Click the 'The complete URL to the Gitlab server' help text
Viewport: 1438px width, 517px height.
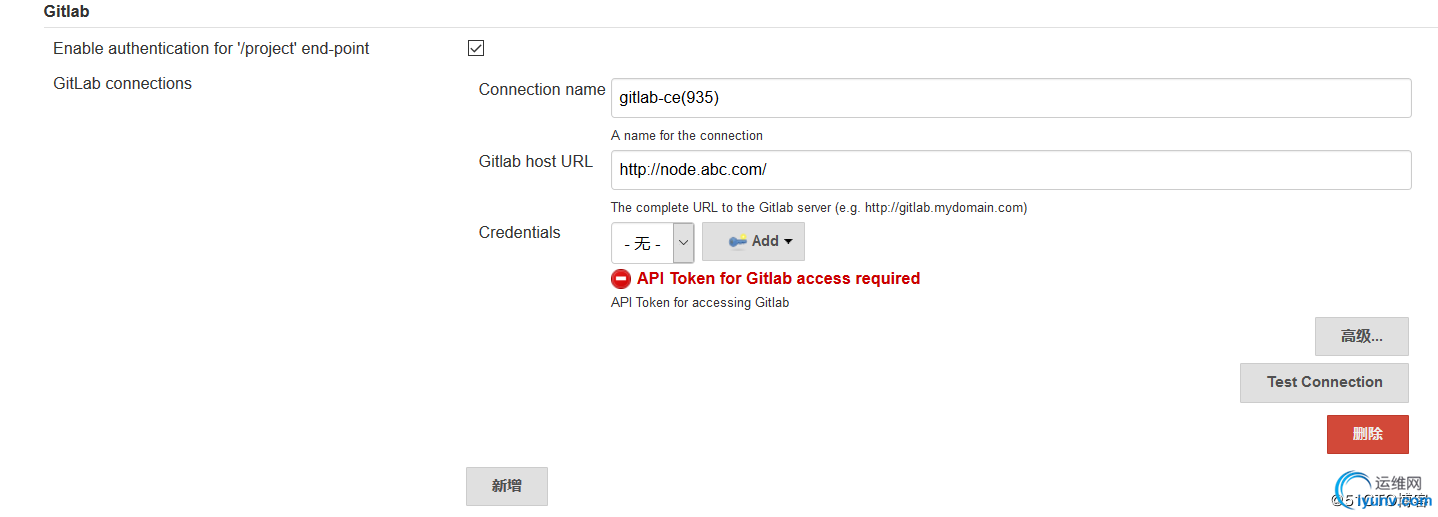coord(819,208)
